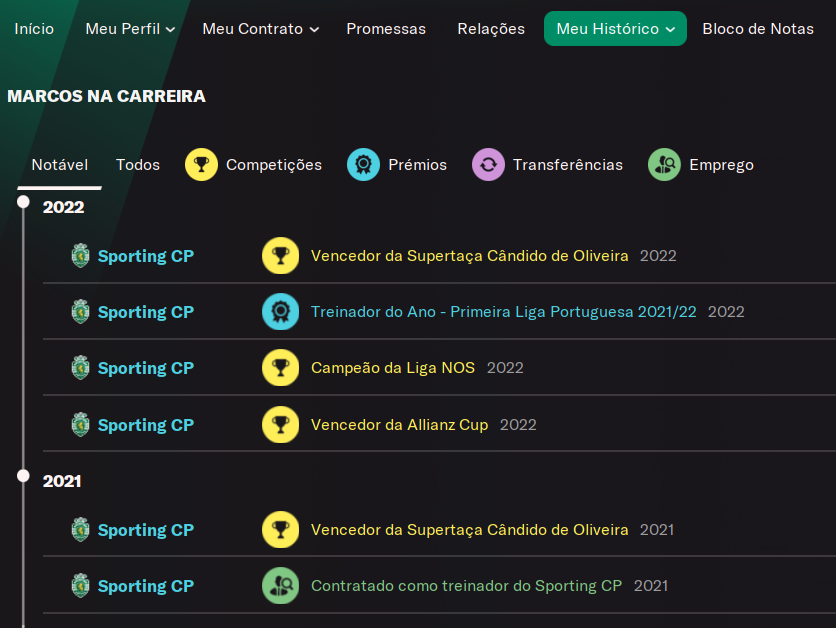Screen dimensions: 836x628
Task: Click the 2022 timeline marker dot
Action: pyautogui.click(x=23, y=202)
